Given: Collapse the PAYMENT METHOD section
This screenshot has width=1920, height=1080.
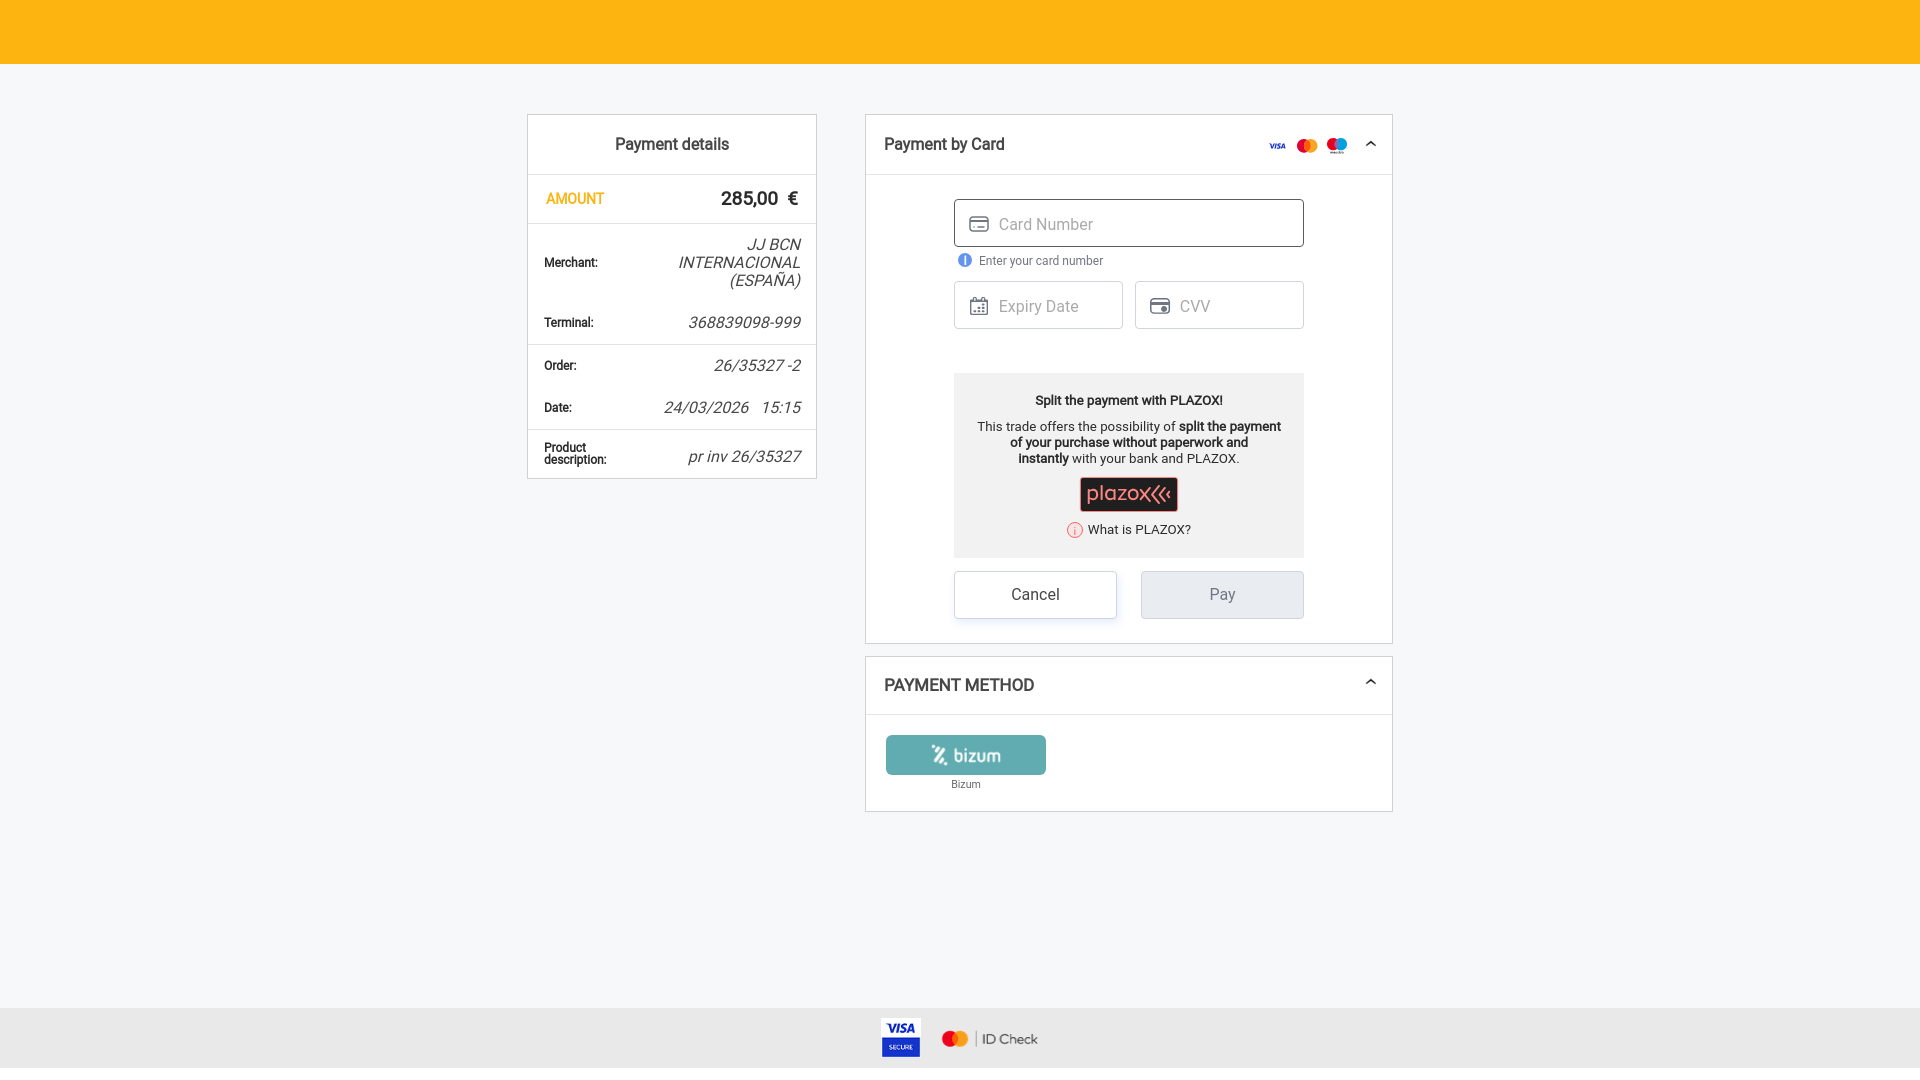Looking at the screenshot, I should pyautogui.click(x=1371, y=682).
